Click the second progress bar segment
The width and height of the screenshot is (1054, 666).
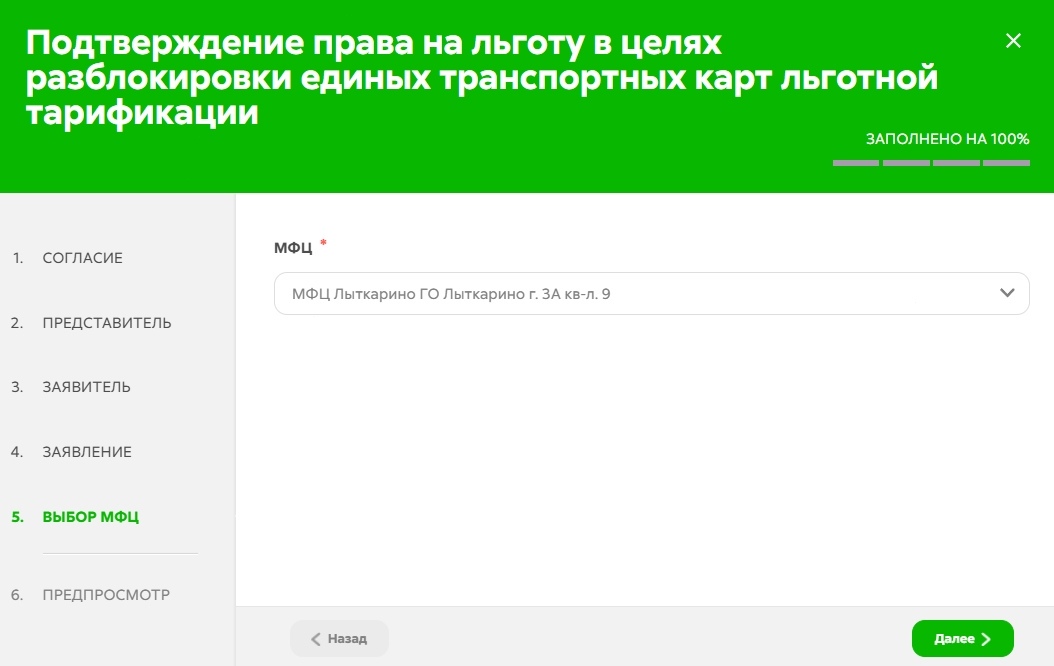[x=906, y=163]
